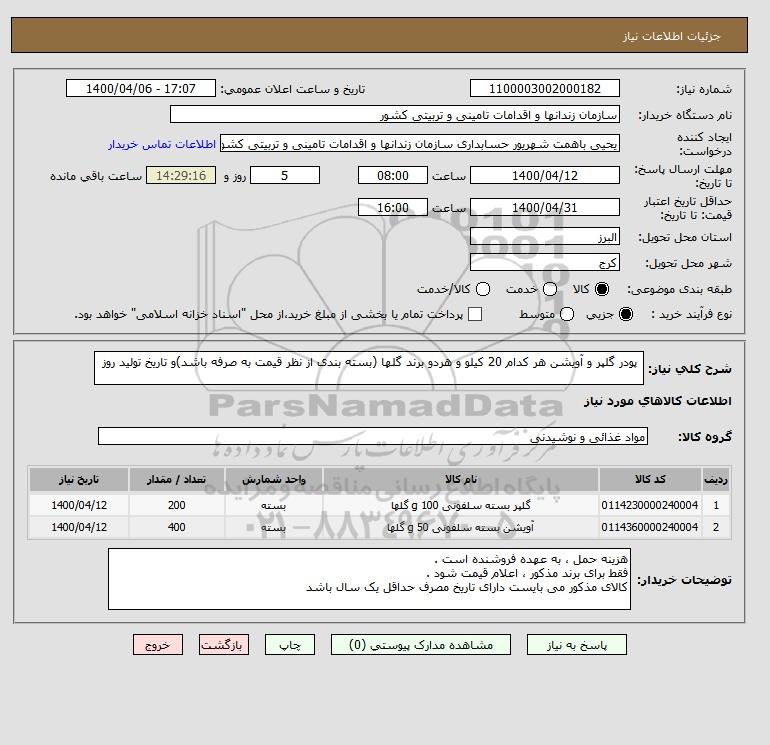Click the ردیف column header
Image resolution: width=770 pixels, height=745 pixels.
point(716,479)
